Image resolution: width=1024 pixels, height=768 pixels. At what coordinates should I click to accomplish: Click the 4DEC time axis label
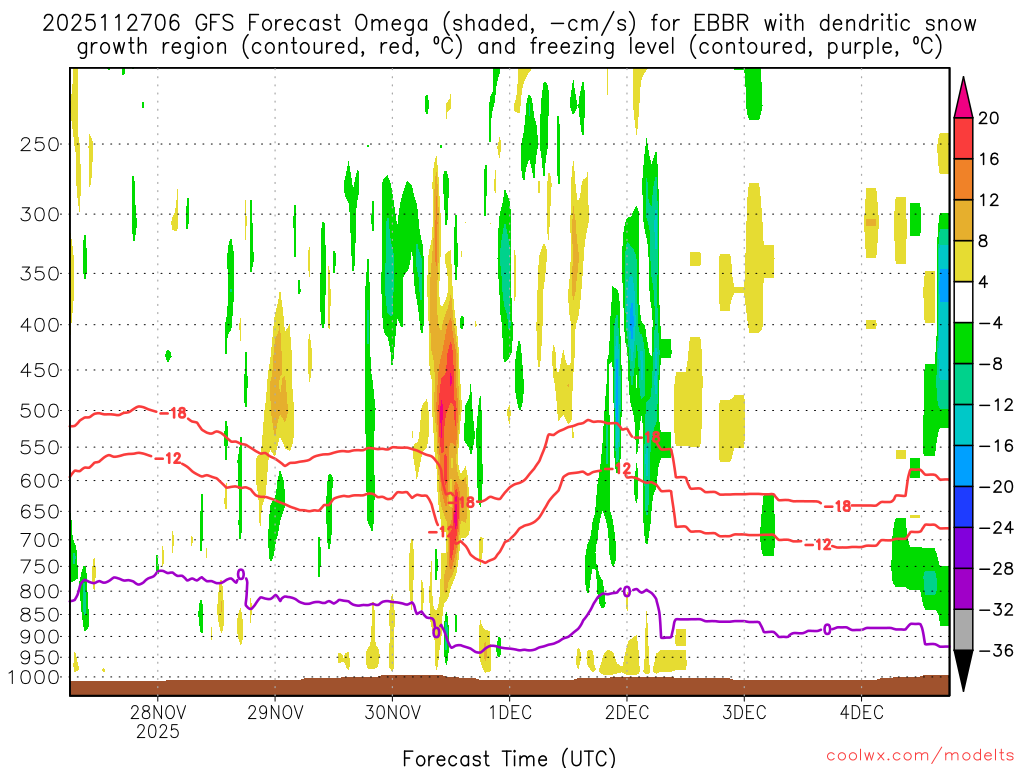(x=862, y=712)
